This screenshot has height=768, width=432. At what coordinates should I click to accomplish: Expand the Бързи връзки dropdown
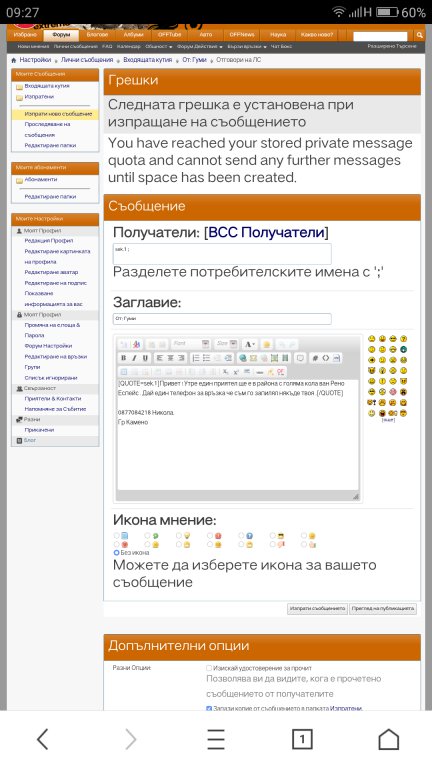pos(247,47)
